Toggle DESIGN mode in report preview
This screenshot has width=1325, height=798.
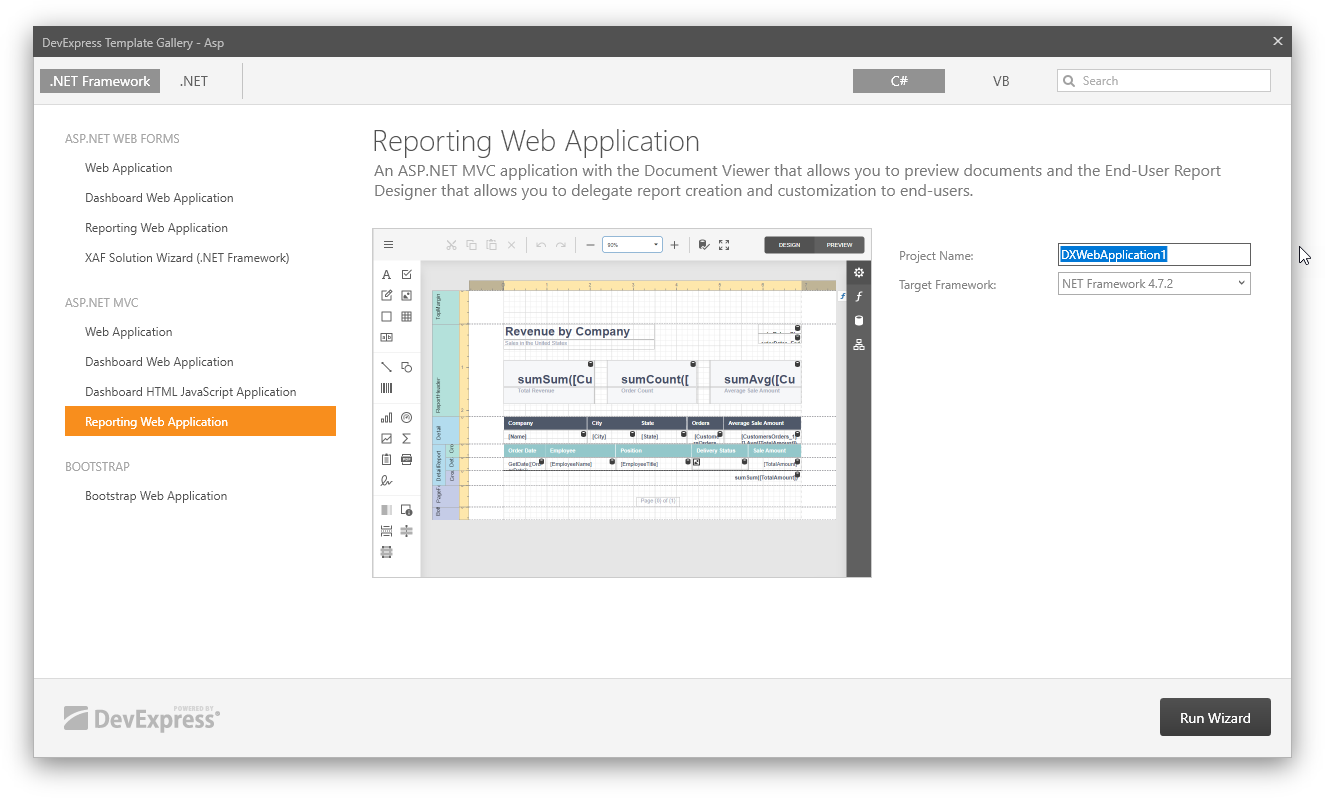[790, 245]
